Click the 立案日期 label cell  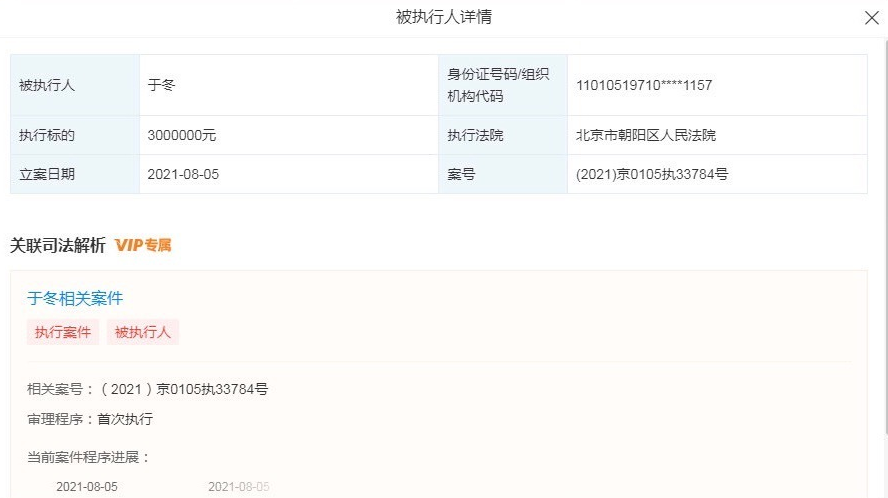pos(75,174)
